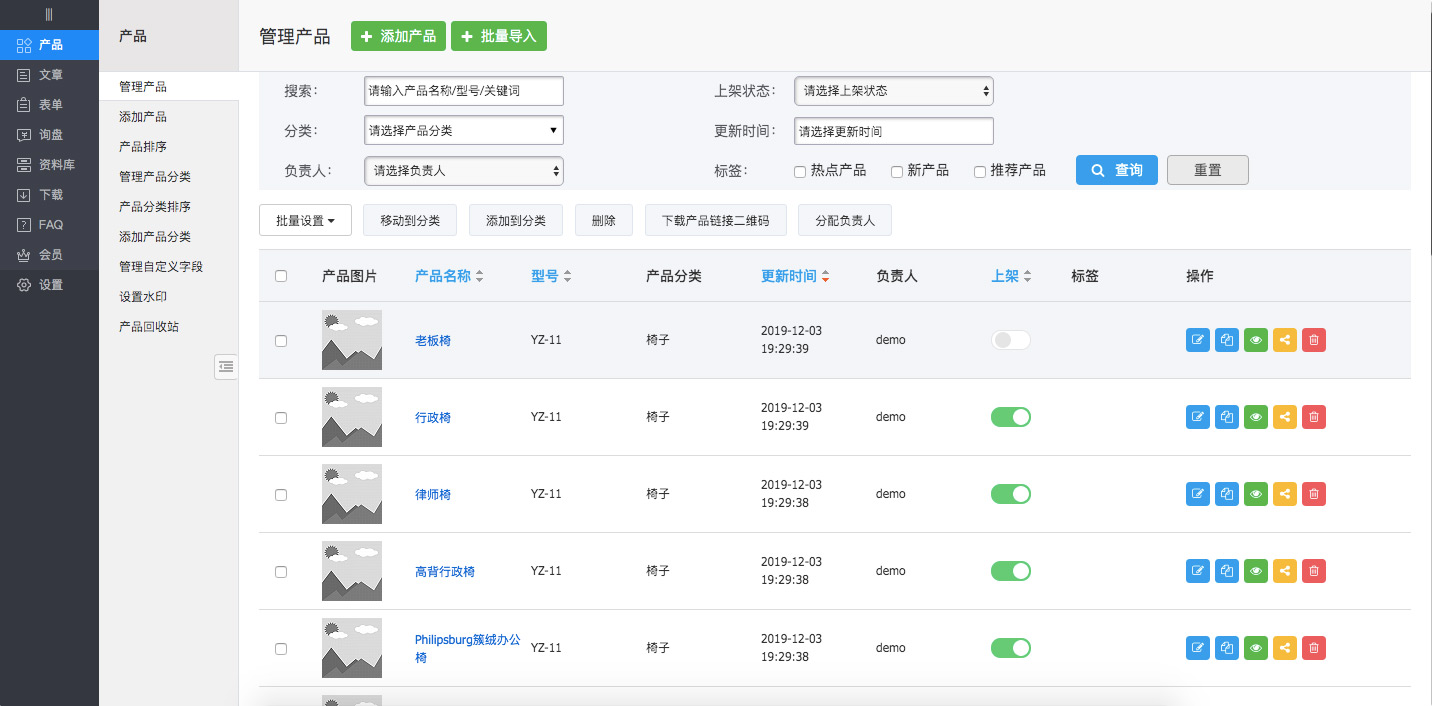Collapse the submenu with the sidebar fold icon
Screen dimensions: 1432x706
[x=226, y=367]
